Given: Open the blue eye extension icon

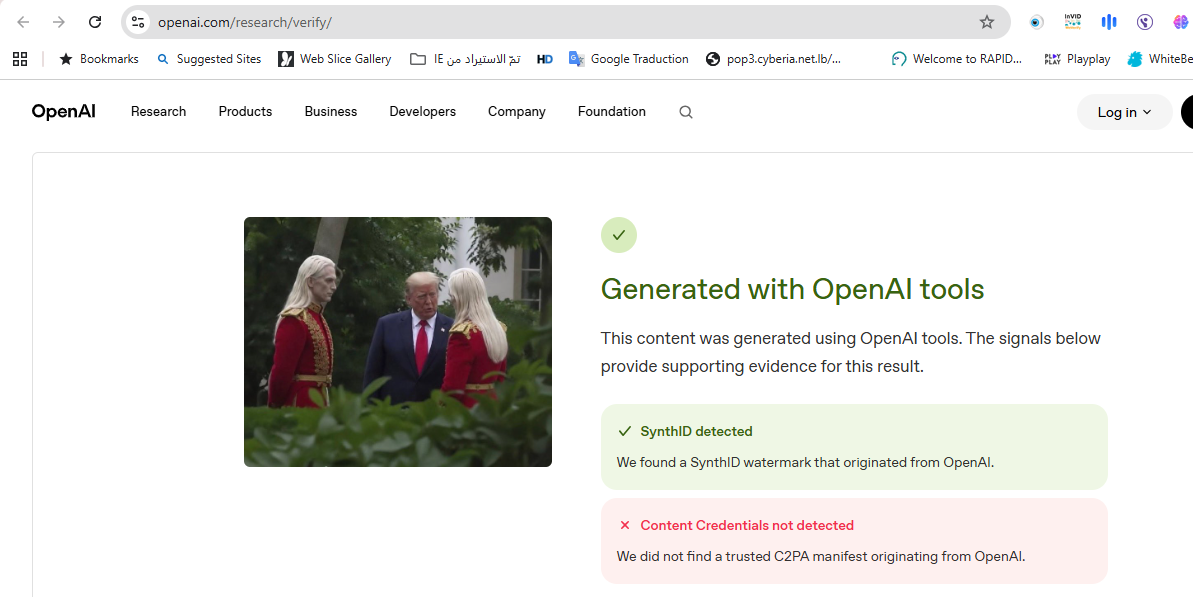Looking at the screenshot, I should click(1036, 22).
